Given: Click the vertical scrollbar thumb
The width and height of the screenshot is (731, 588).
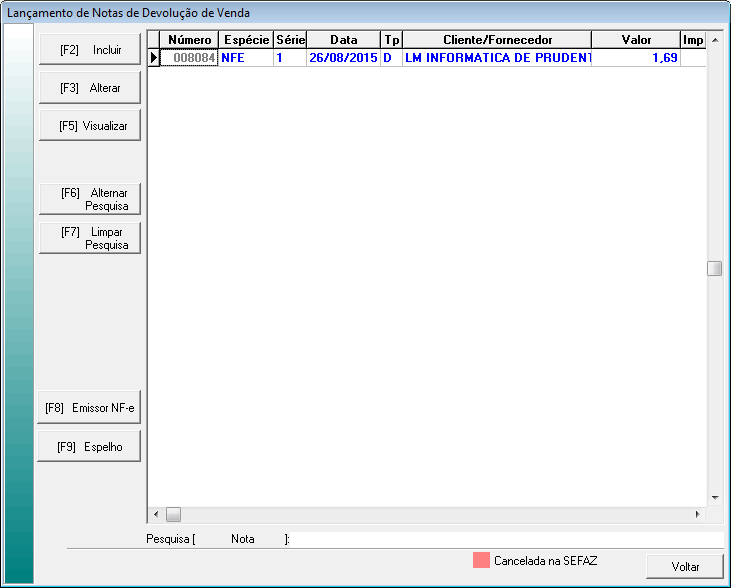Looking at the screenshot, I should [714, 268].
